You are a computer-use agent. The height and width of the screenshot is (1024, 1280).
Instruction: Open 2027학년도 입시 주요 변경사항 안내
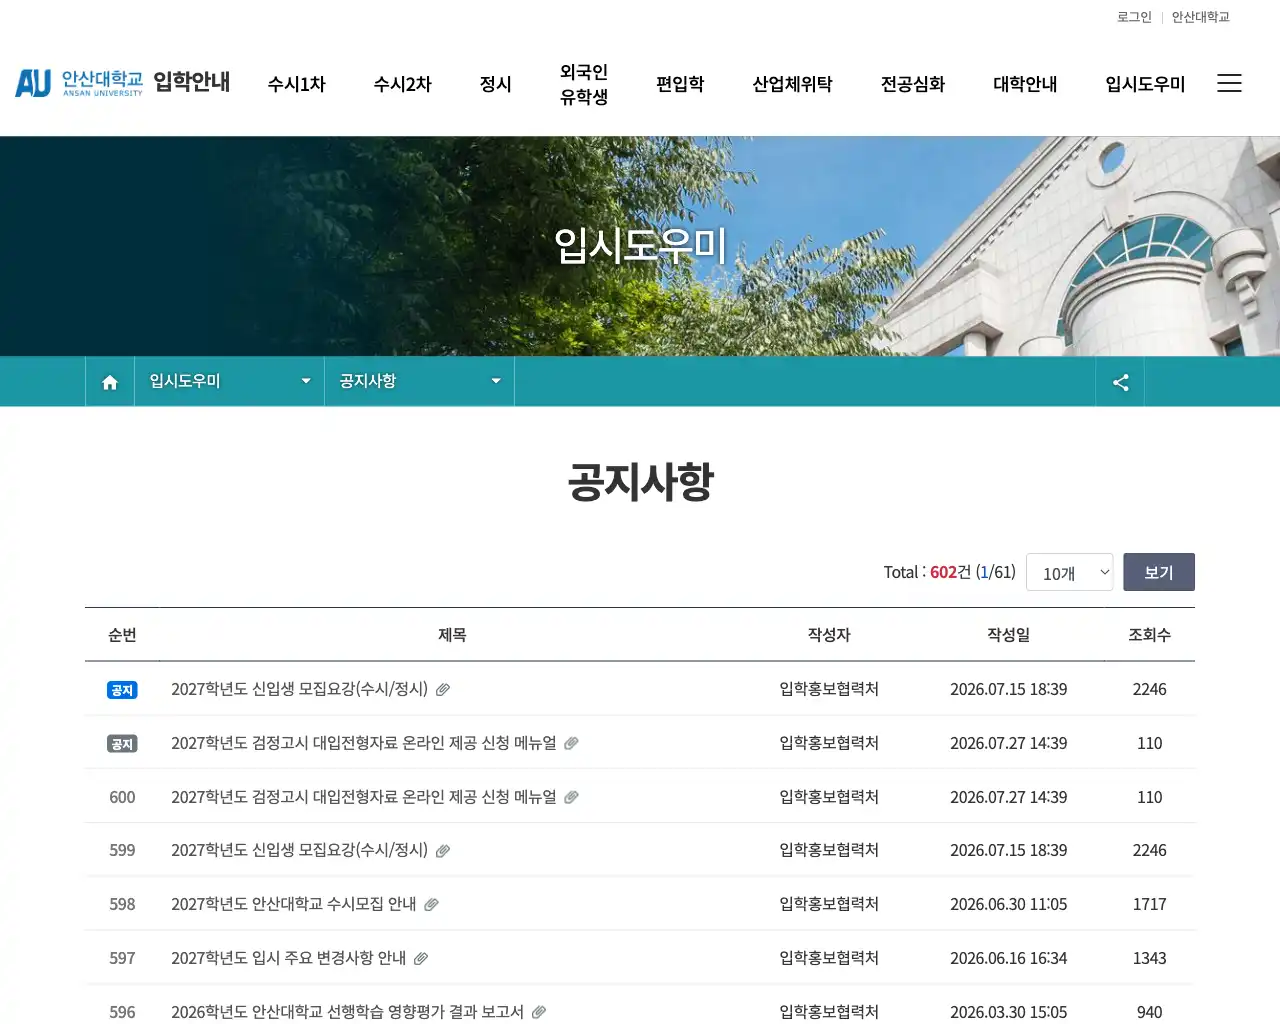[289, 958]
